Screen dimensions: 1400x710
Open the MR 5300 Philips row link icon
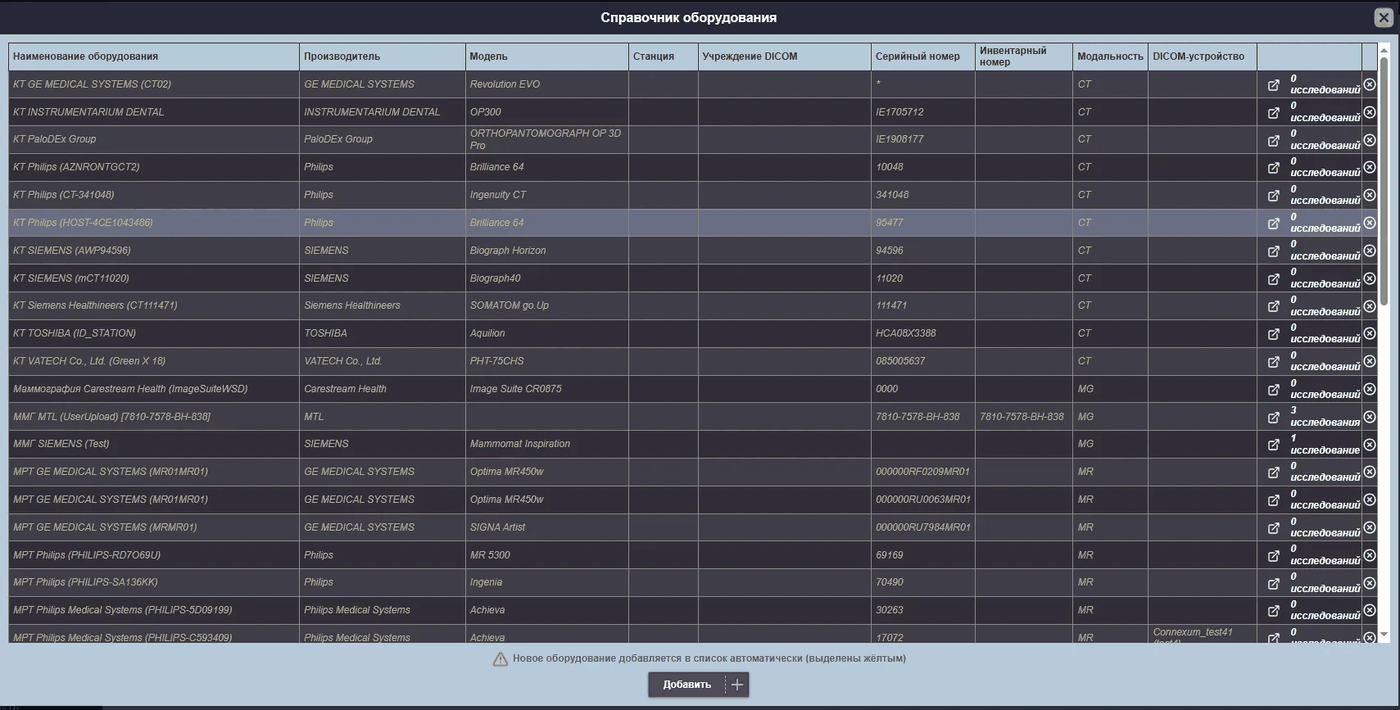click(x=1273, y=556)
